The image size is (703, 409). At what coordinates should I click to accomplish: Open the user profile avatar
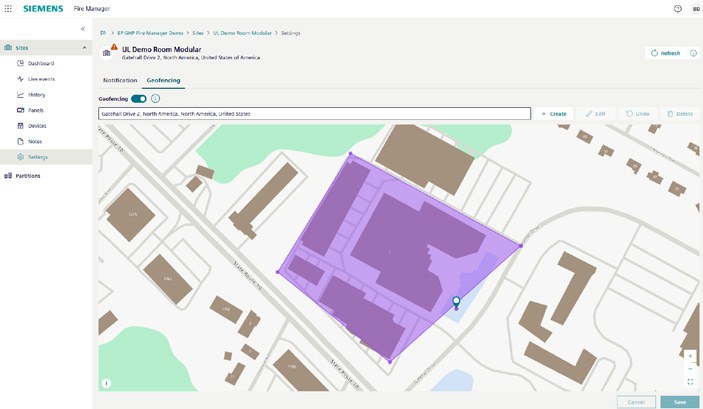(696, 9)
